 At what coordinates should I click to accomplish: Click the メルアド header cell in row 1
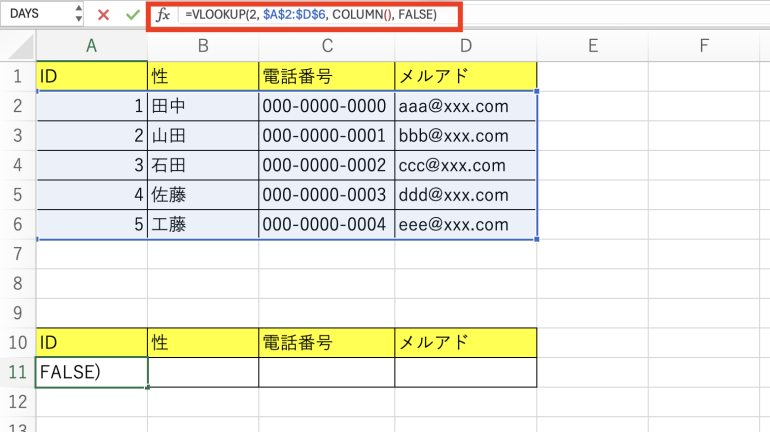pos(466,77)
